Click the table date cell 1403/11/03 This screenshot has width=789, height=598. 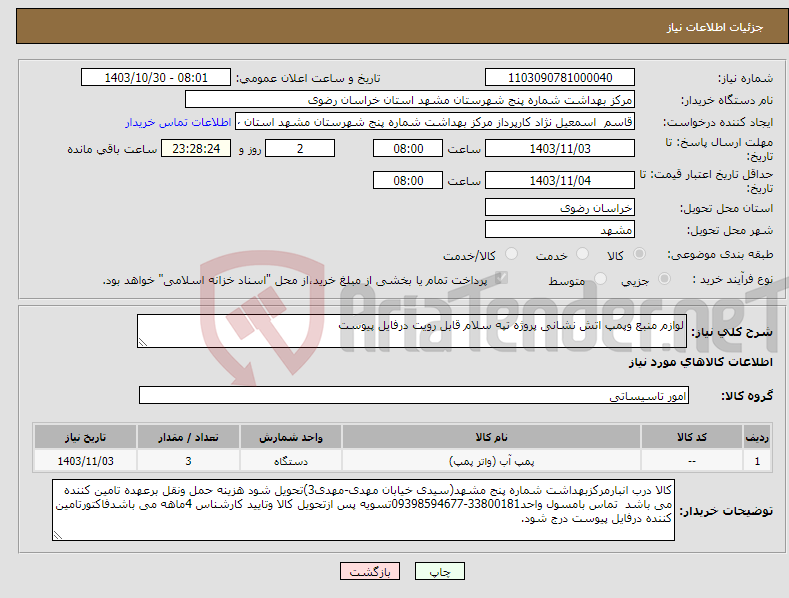[x=86, y=461]
